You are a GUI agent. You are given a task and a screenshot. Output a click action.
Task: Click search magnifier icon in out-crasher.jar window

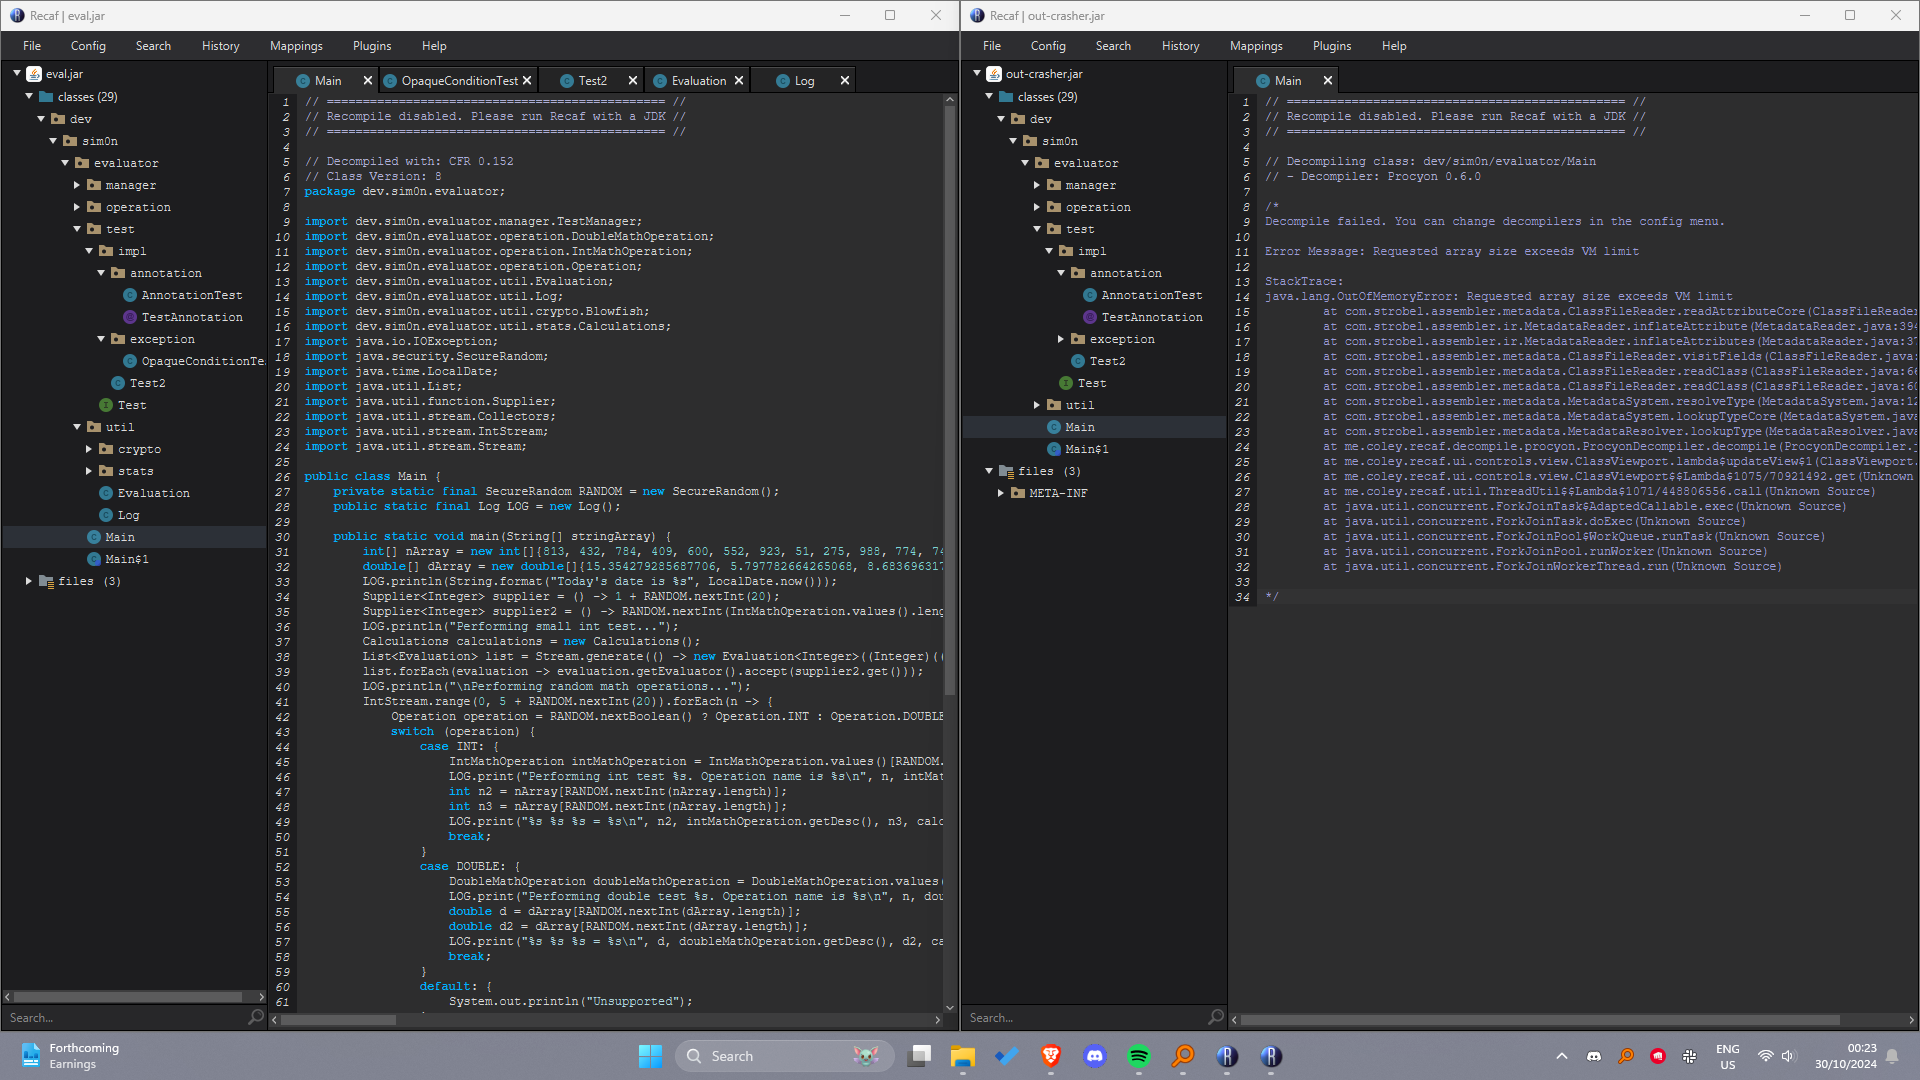[x=1215, y=1017]
